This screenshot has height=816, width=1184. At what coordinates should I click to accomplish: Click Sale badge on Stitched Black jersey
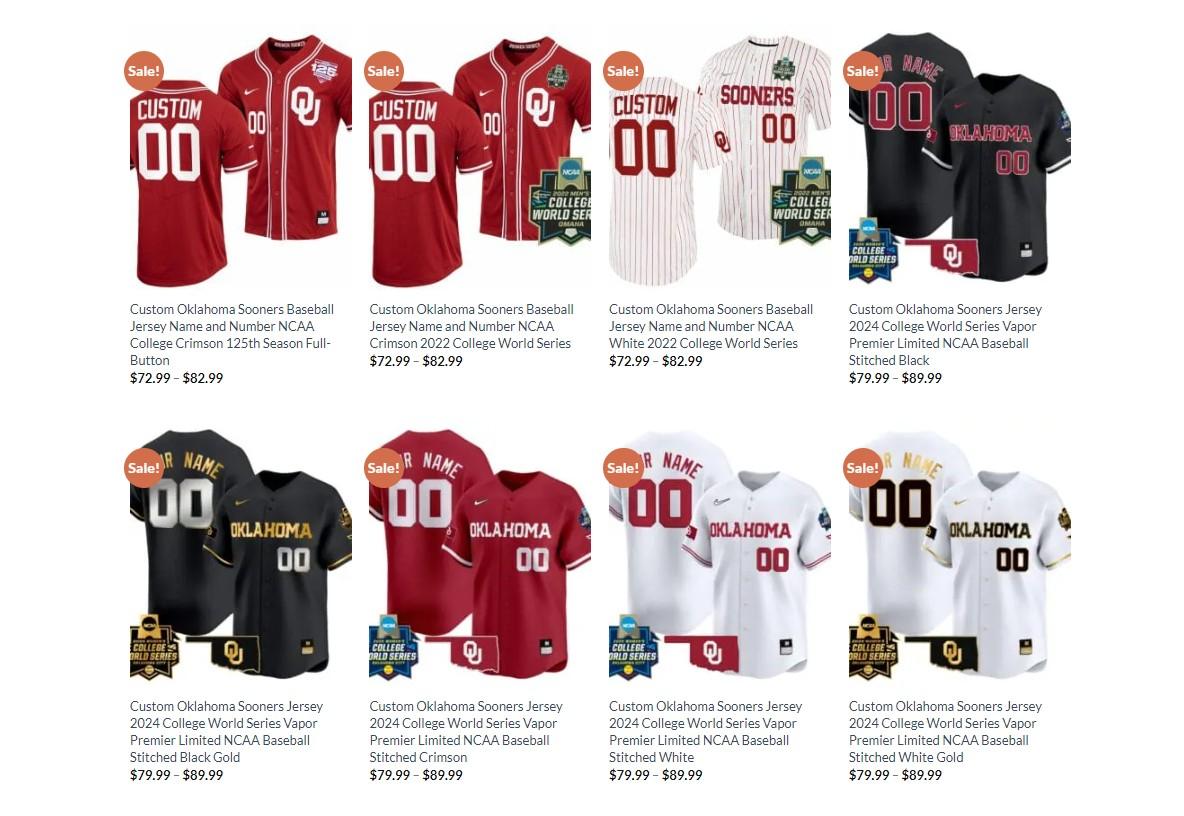pos(862,71)
